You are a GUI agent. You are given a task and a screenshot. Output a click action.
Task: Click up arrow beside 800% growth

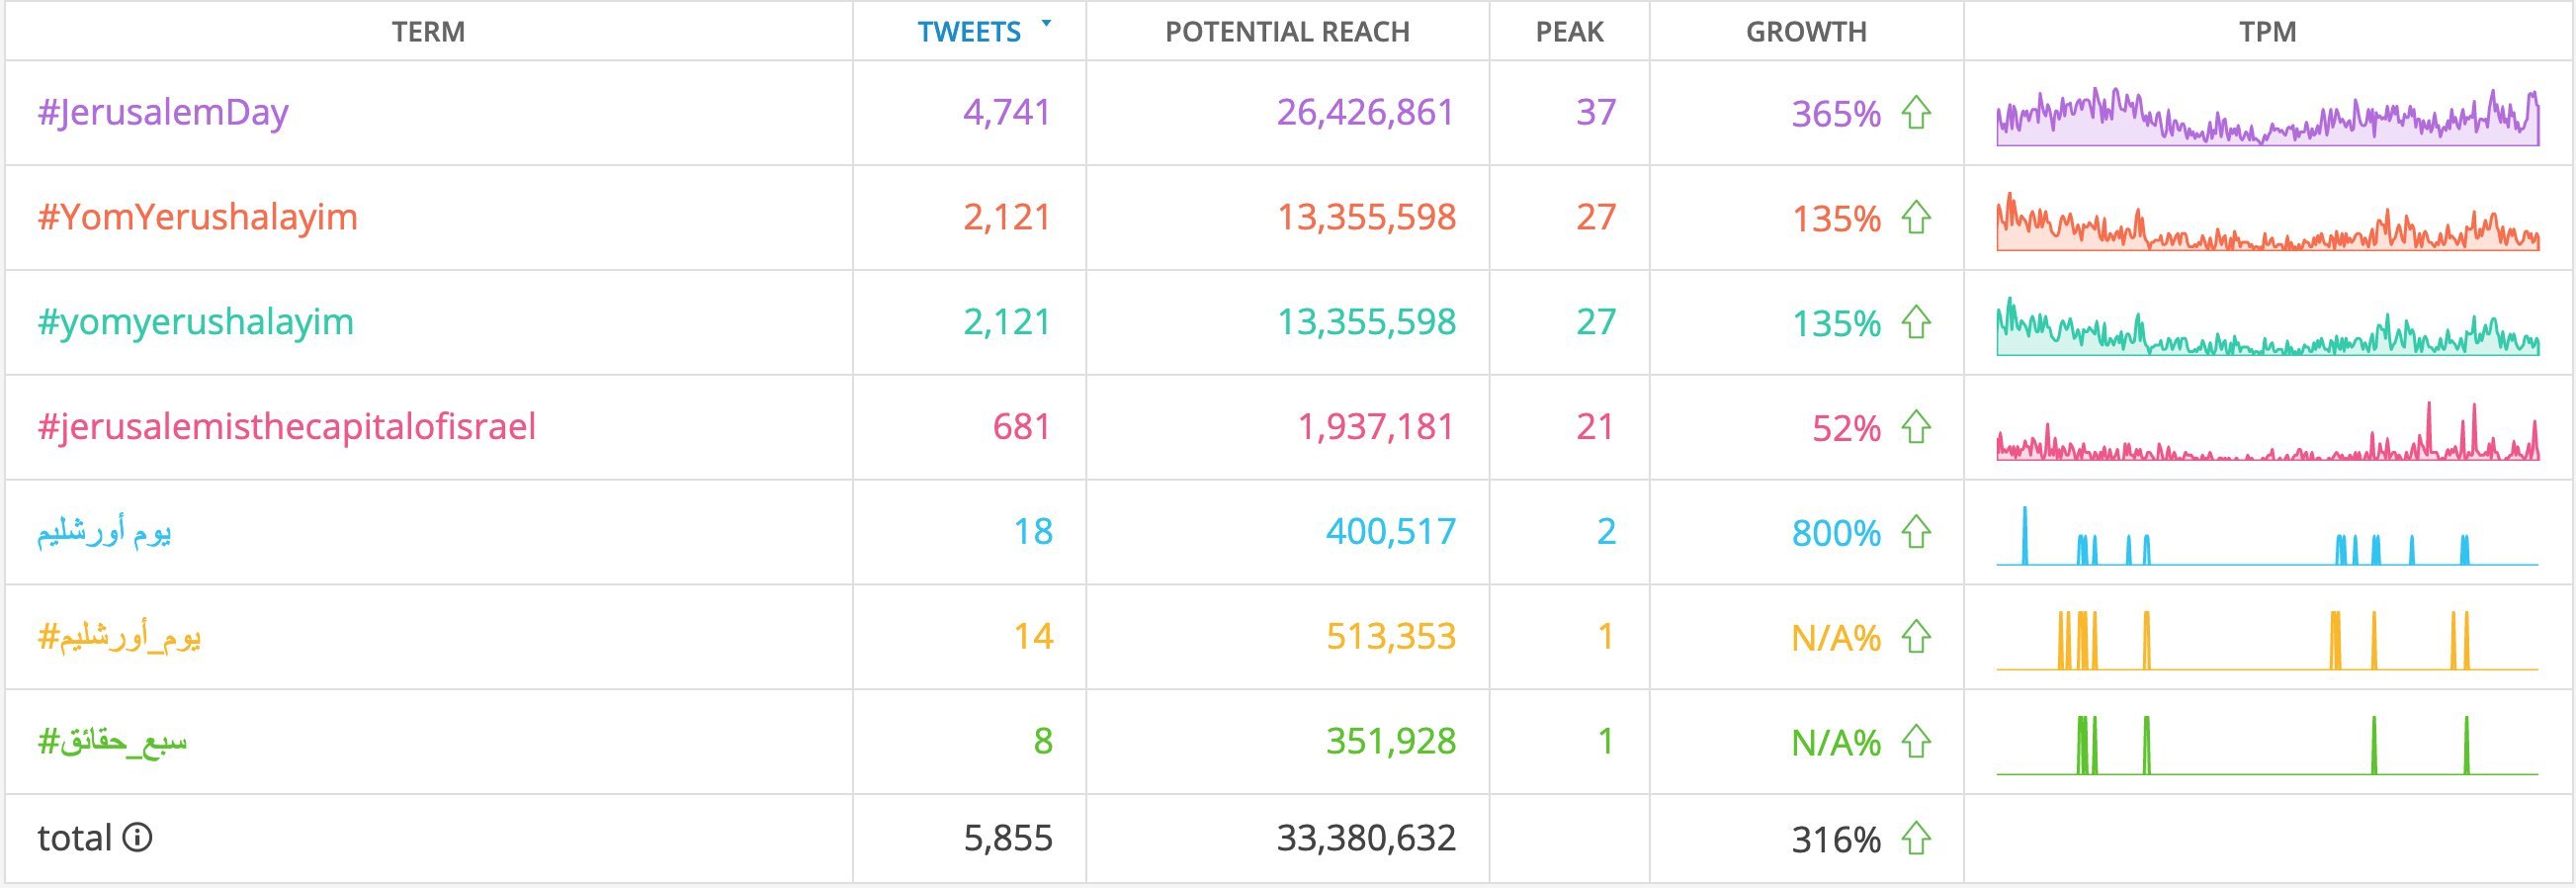tap(1915, 531)
